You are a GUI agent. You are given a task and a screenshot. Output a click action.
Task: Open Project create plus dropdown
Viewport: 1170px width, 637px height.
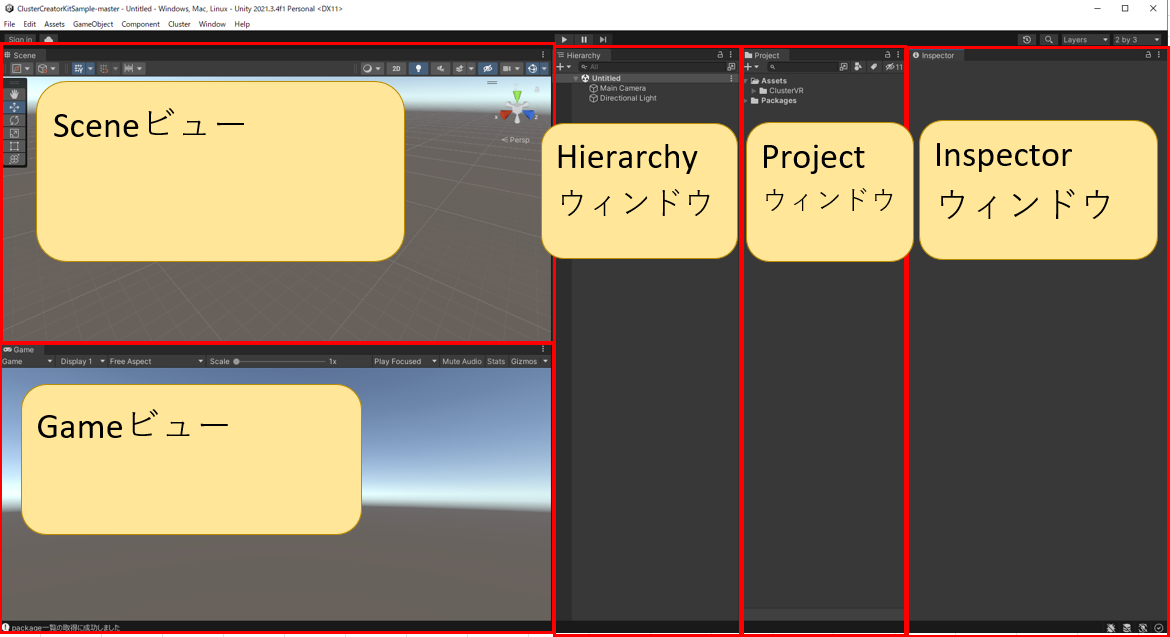[x=751, y=67]
